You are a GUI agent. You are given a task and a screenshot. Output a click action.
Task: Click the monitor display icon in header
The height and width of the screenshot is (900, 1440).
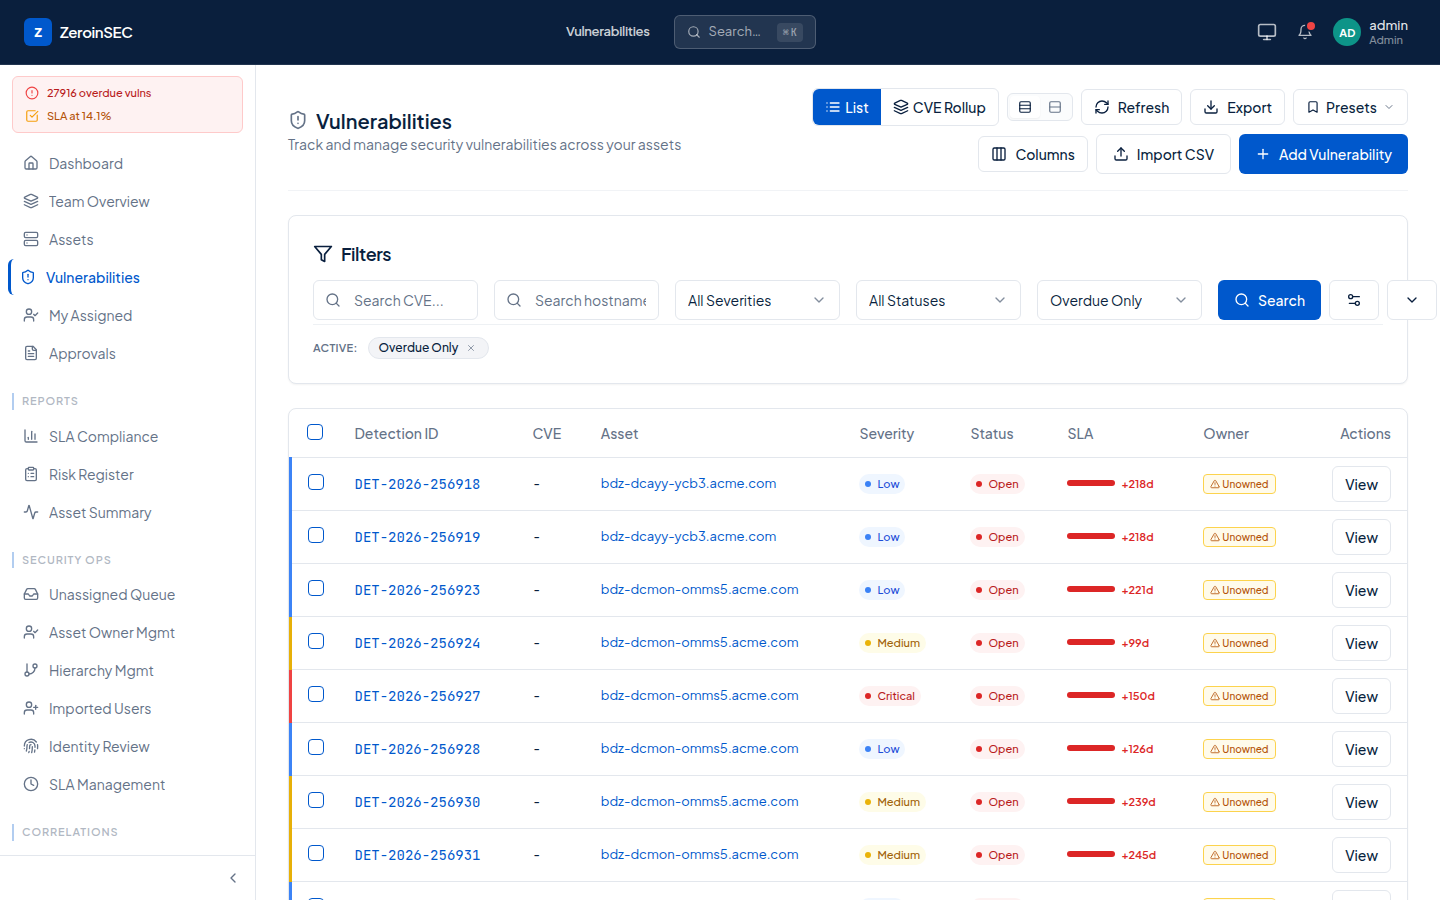point(1267,32)
